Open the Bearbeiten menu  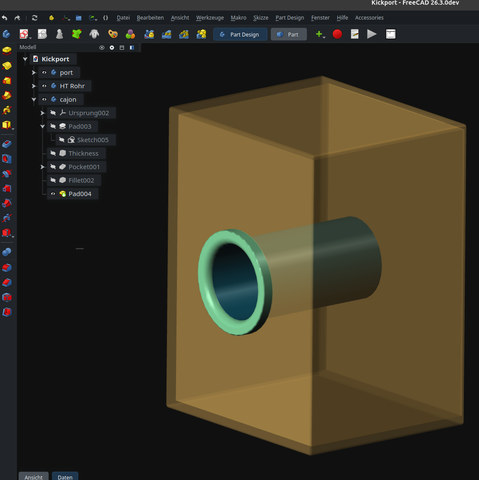[x=150, y=18]
